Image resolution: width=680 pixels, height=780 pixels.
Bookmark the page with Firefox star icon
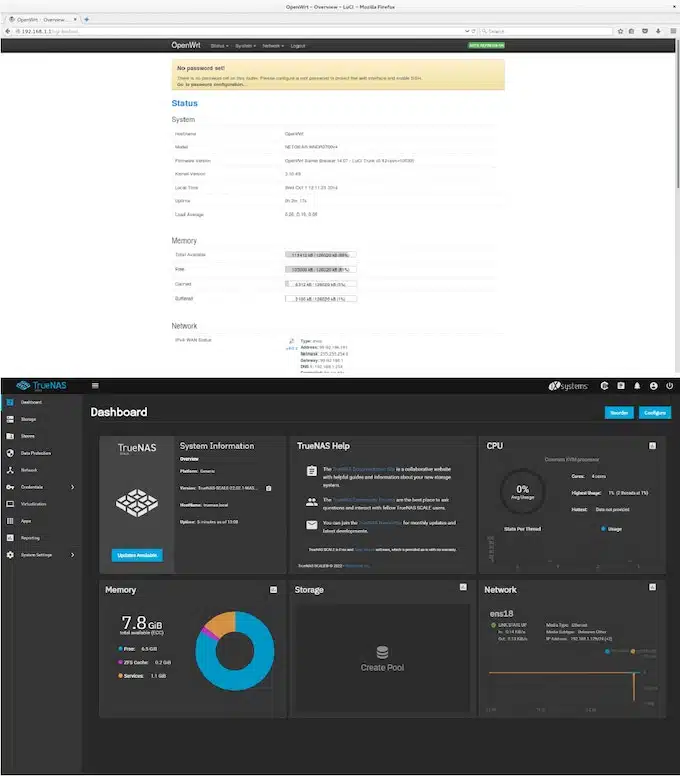(x=620, y=31)
